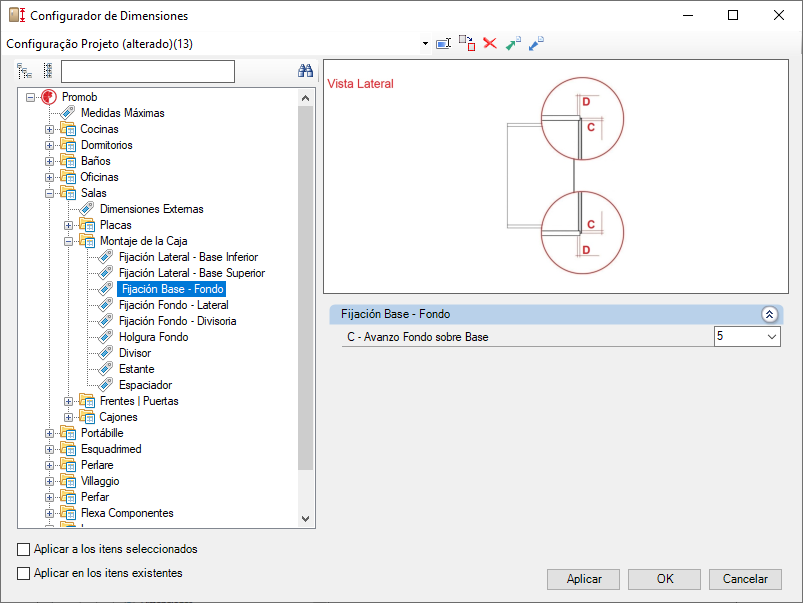Click the tree scrollbar down arrow
This screenshot has height=603, width=803.
[306, 518]
